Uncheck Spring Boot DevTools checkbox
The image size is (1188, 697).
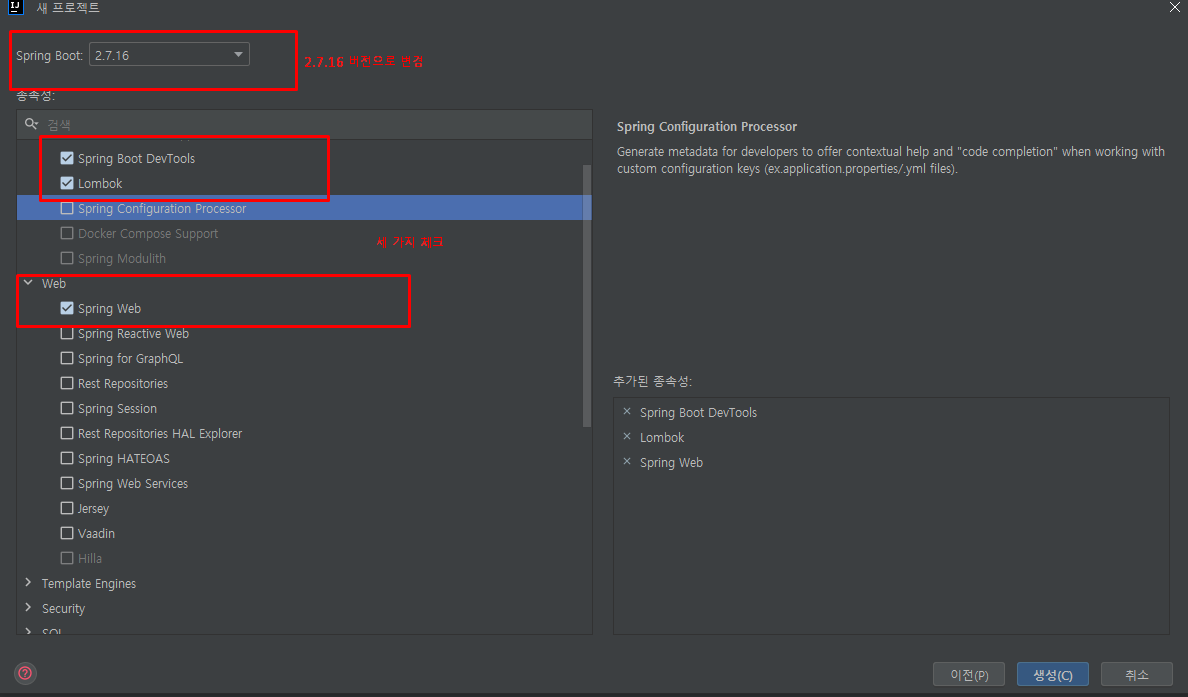67,158
